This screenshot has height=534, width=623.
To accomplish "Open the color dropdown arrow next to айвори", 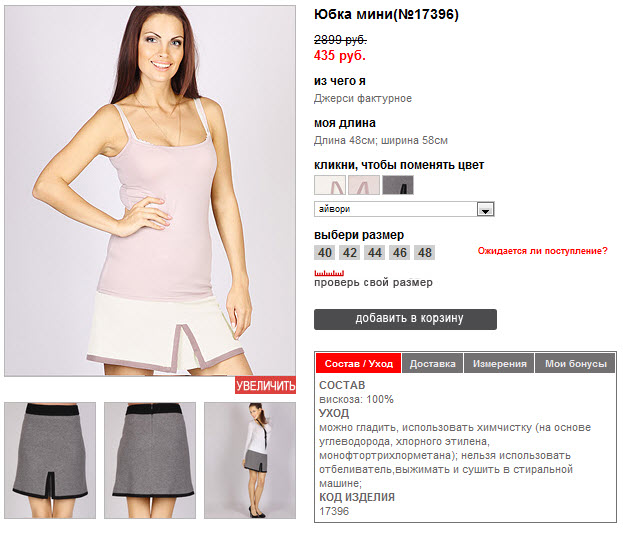I will (485, 209).
